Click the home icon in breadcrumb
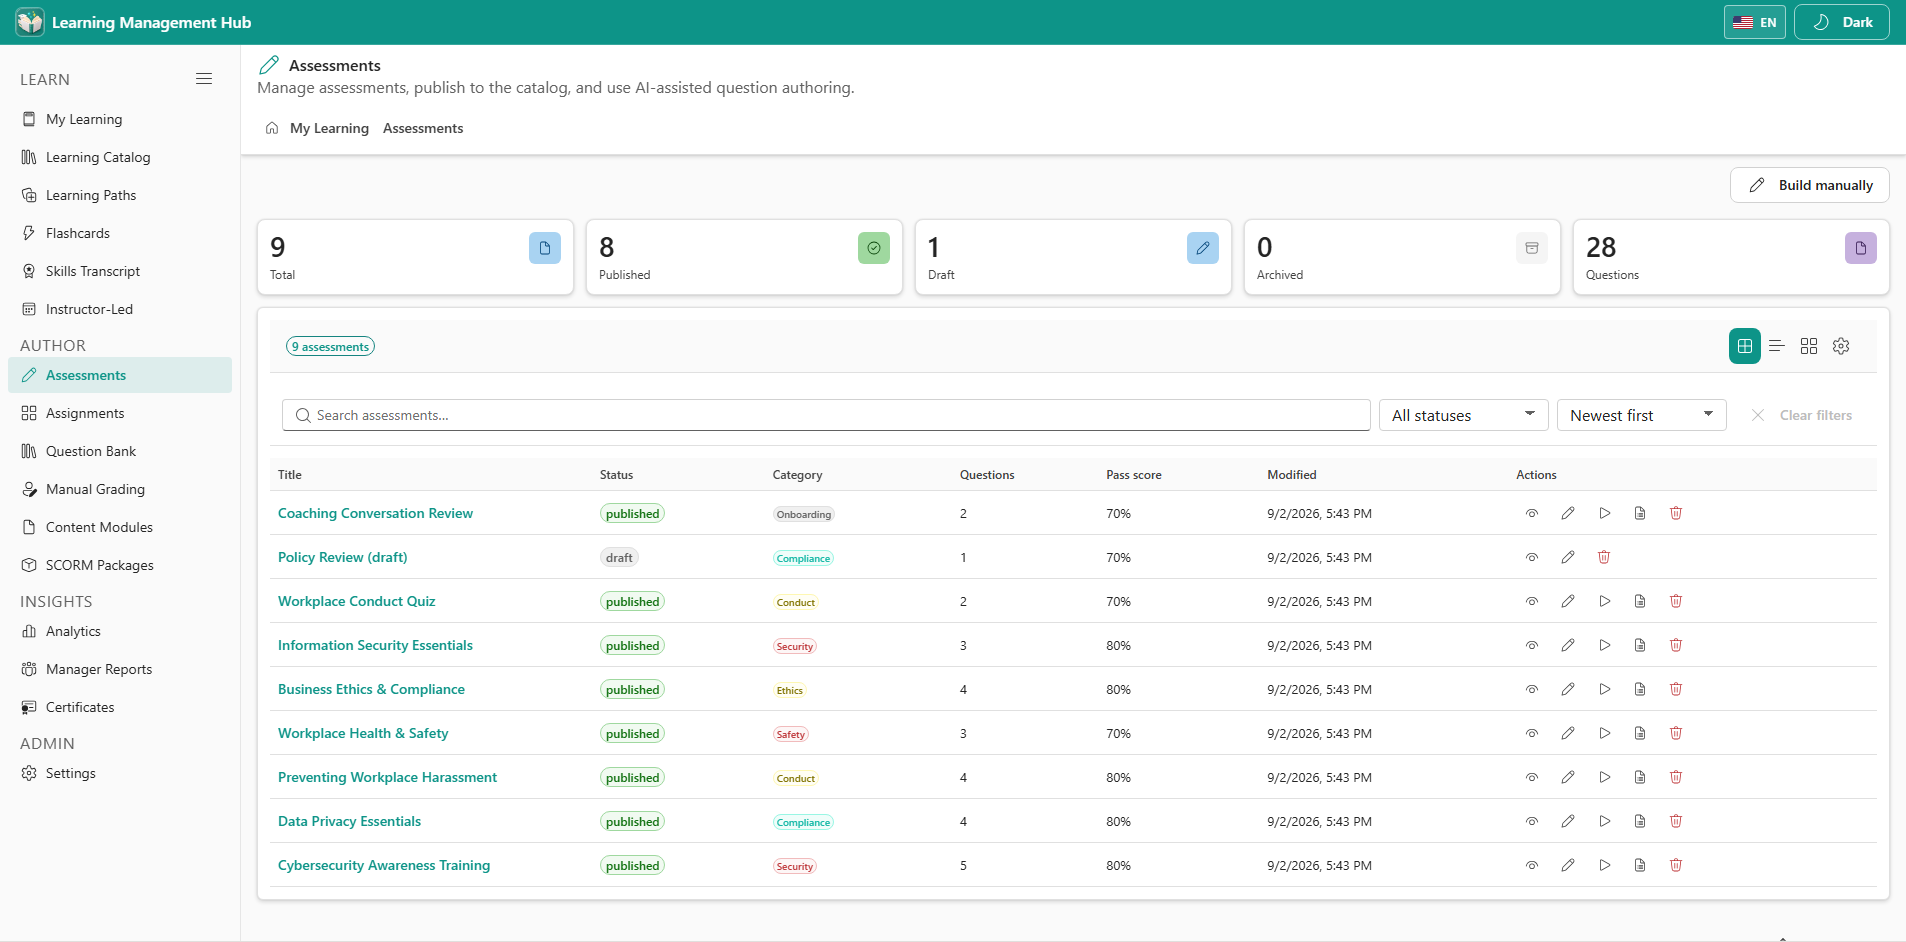Screen dimensions: 1906x942 [272, 128]
